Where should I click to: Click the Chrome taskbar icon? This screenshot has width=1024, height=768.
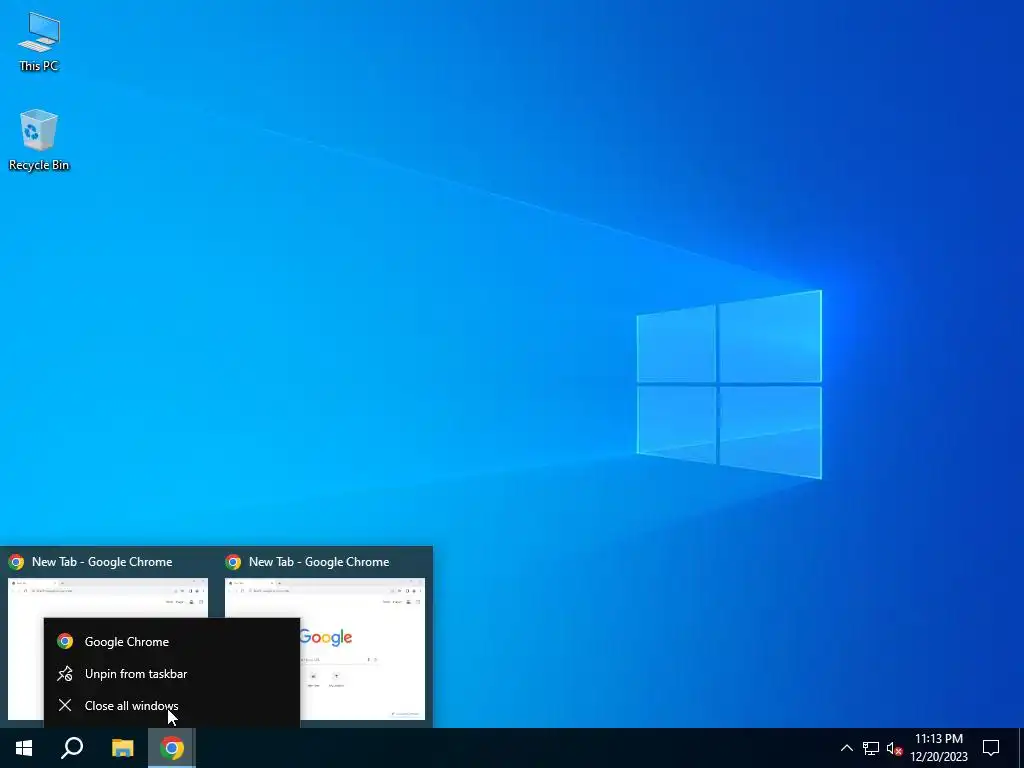172,748
